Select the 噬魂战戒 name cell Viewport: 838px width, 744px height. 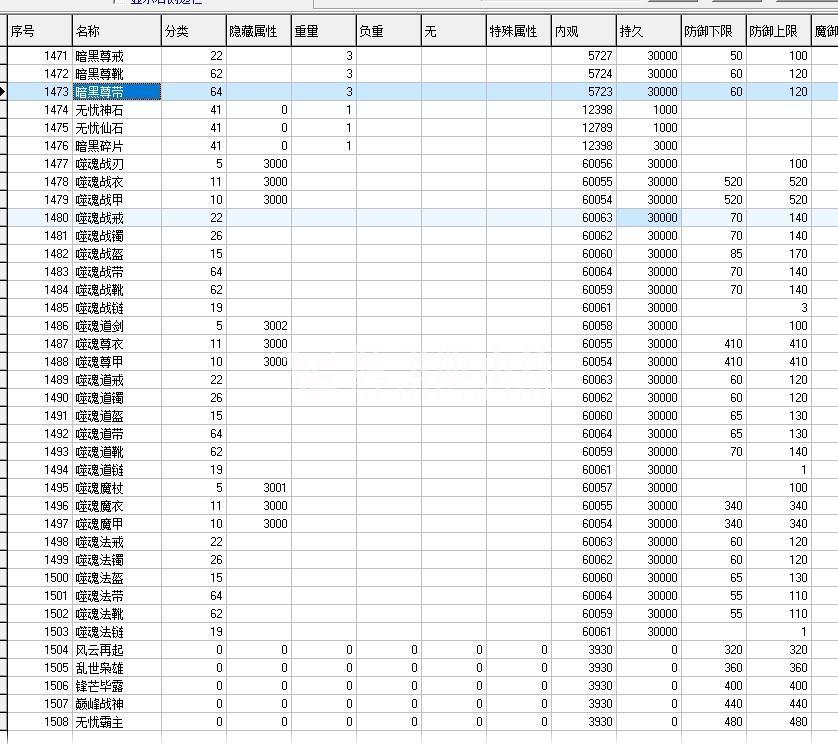coord(117,218)
